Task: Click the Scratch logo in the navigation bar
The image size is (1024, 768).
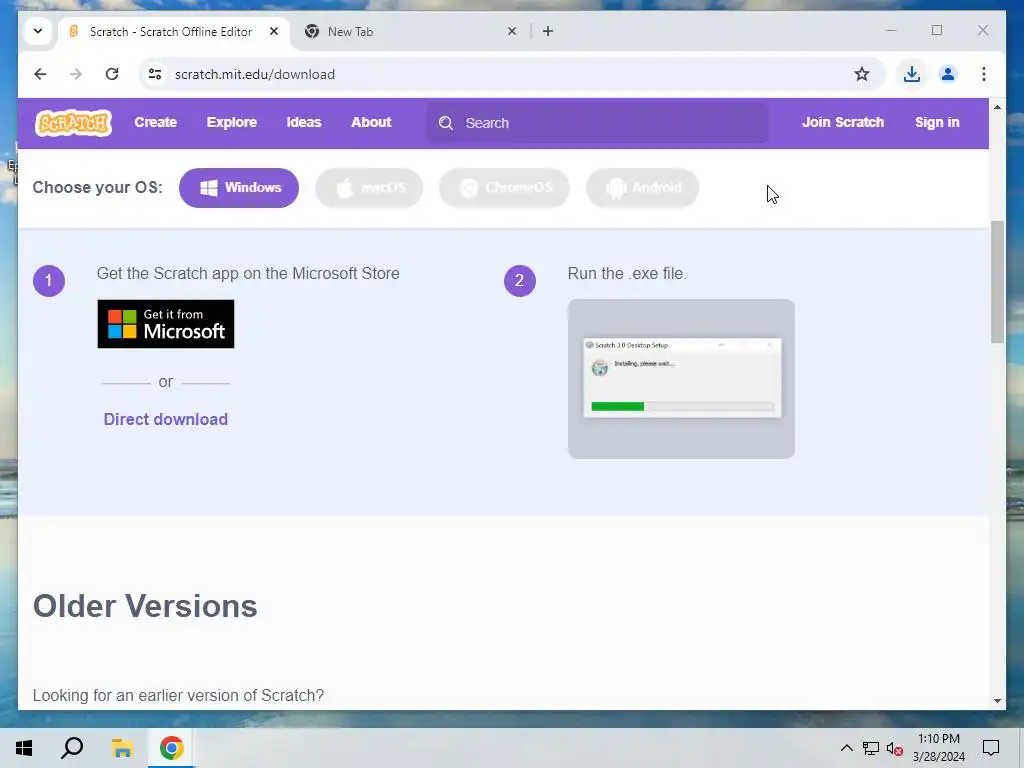Action: click(x=73, y=122)
